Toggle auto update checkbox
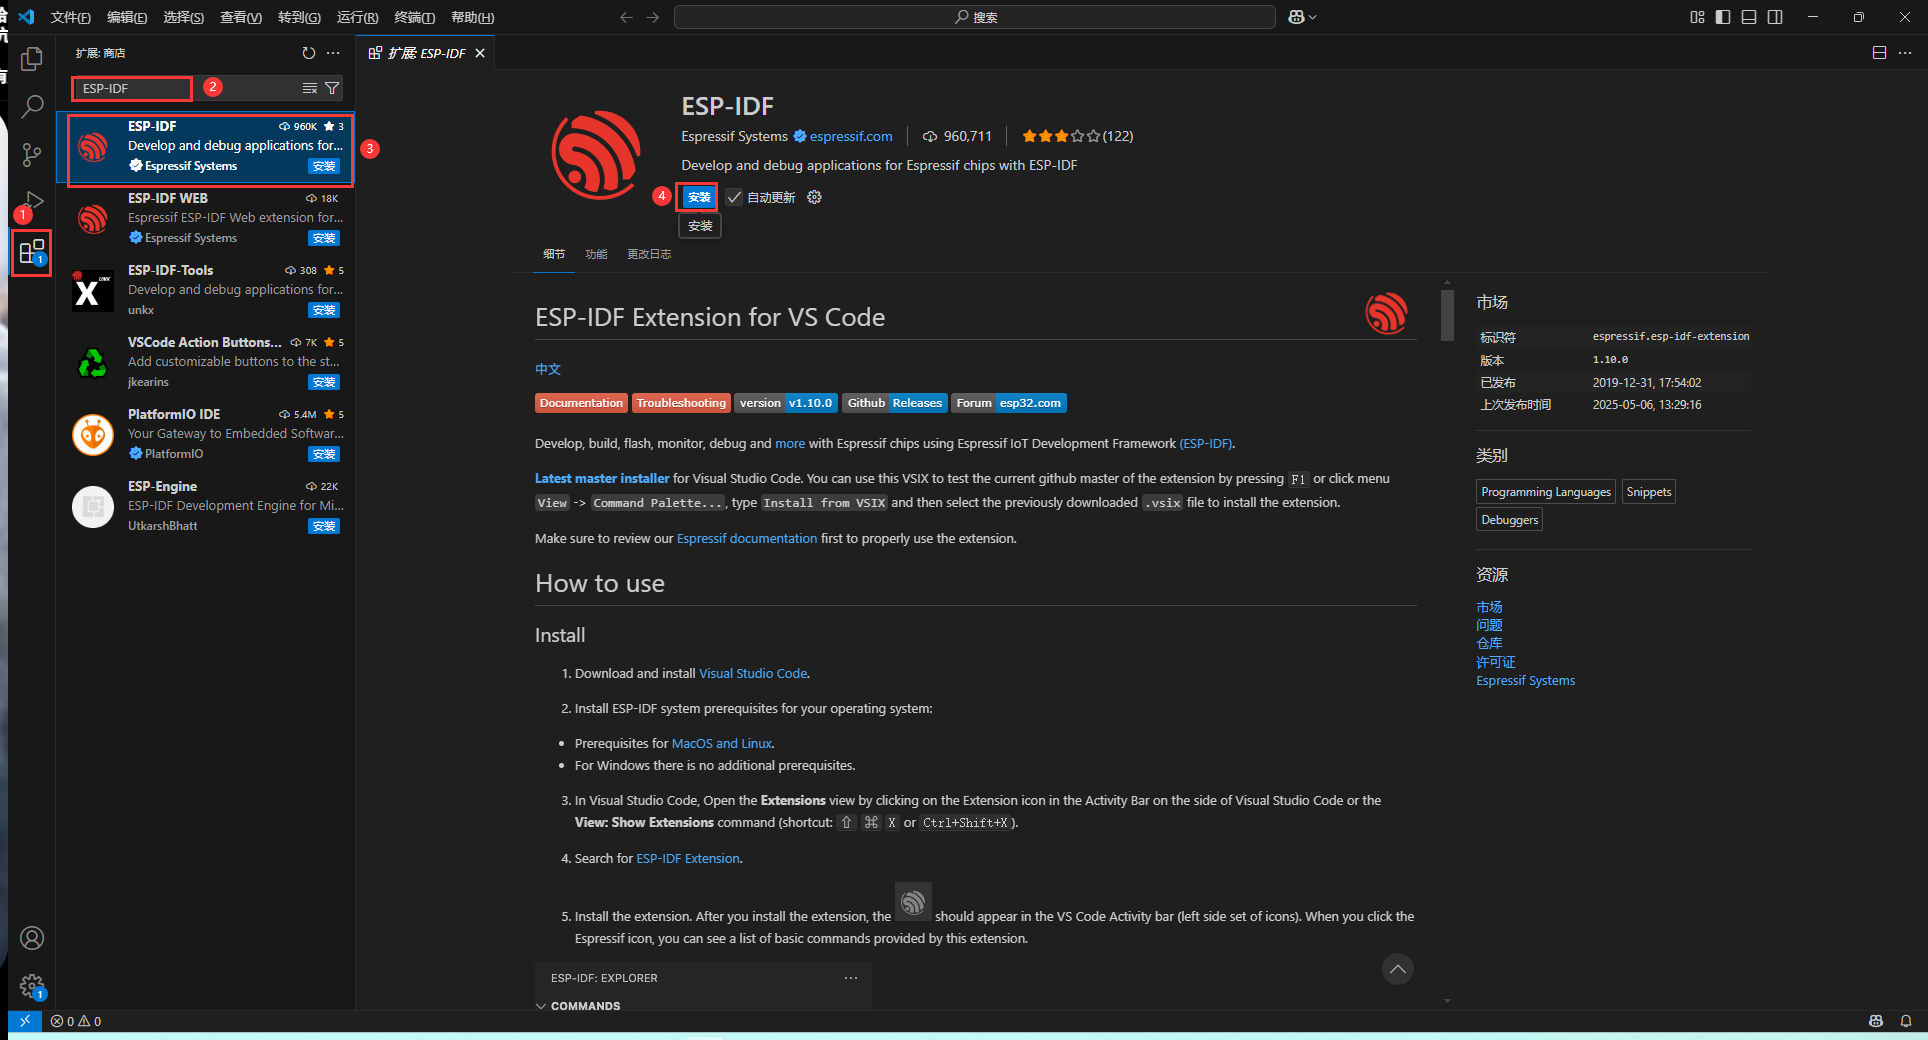Image resolution: width=1928 pixels, height=1040 pixels. pos(734,197)
